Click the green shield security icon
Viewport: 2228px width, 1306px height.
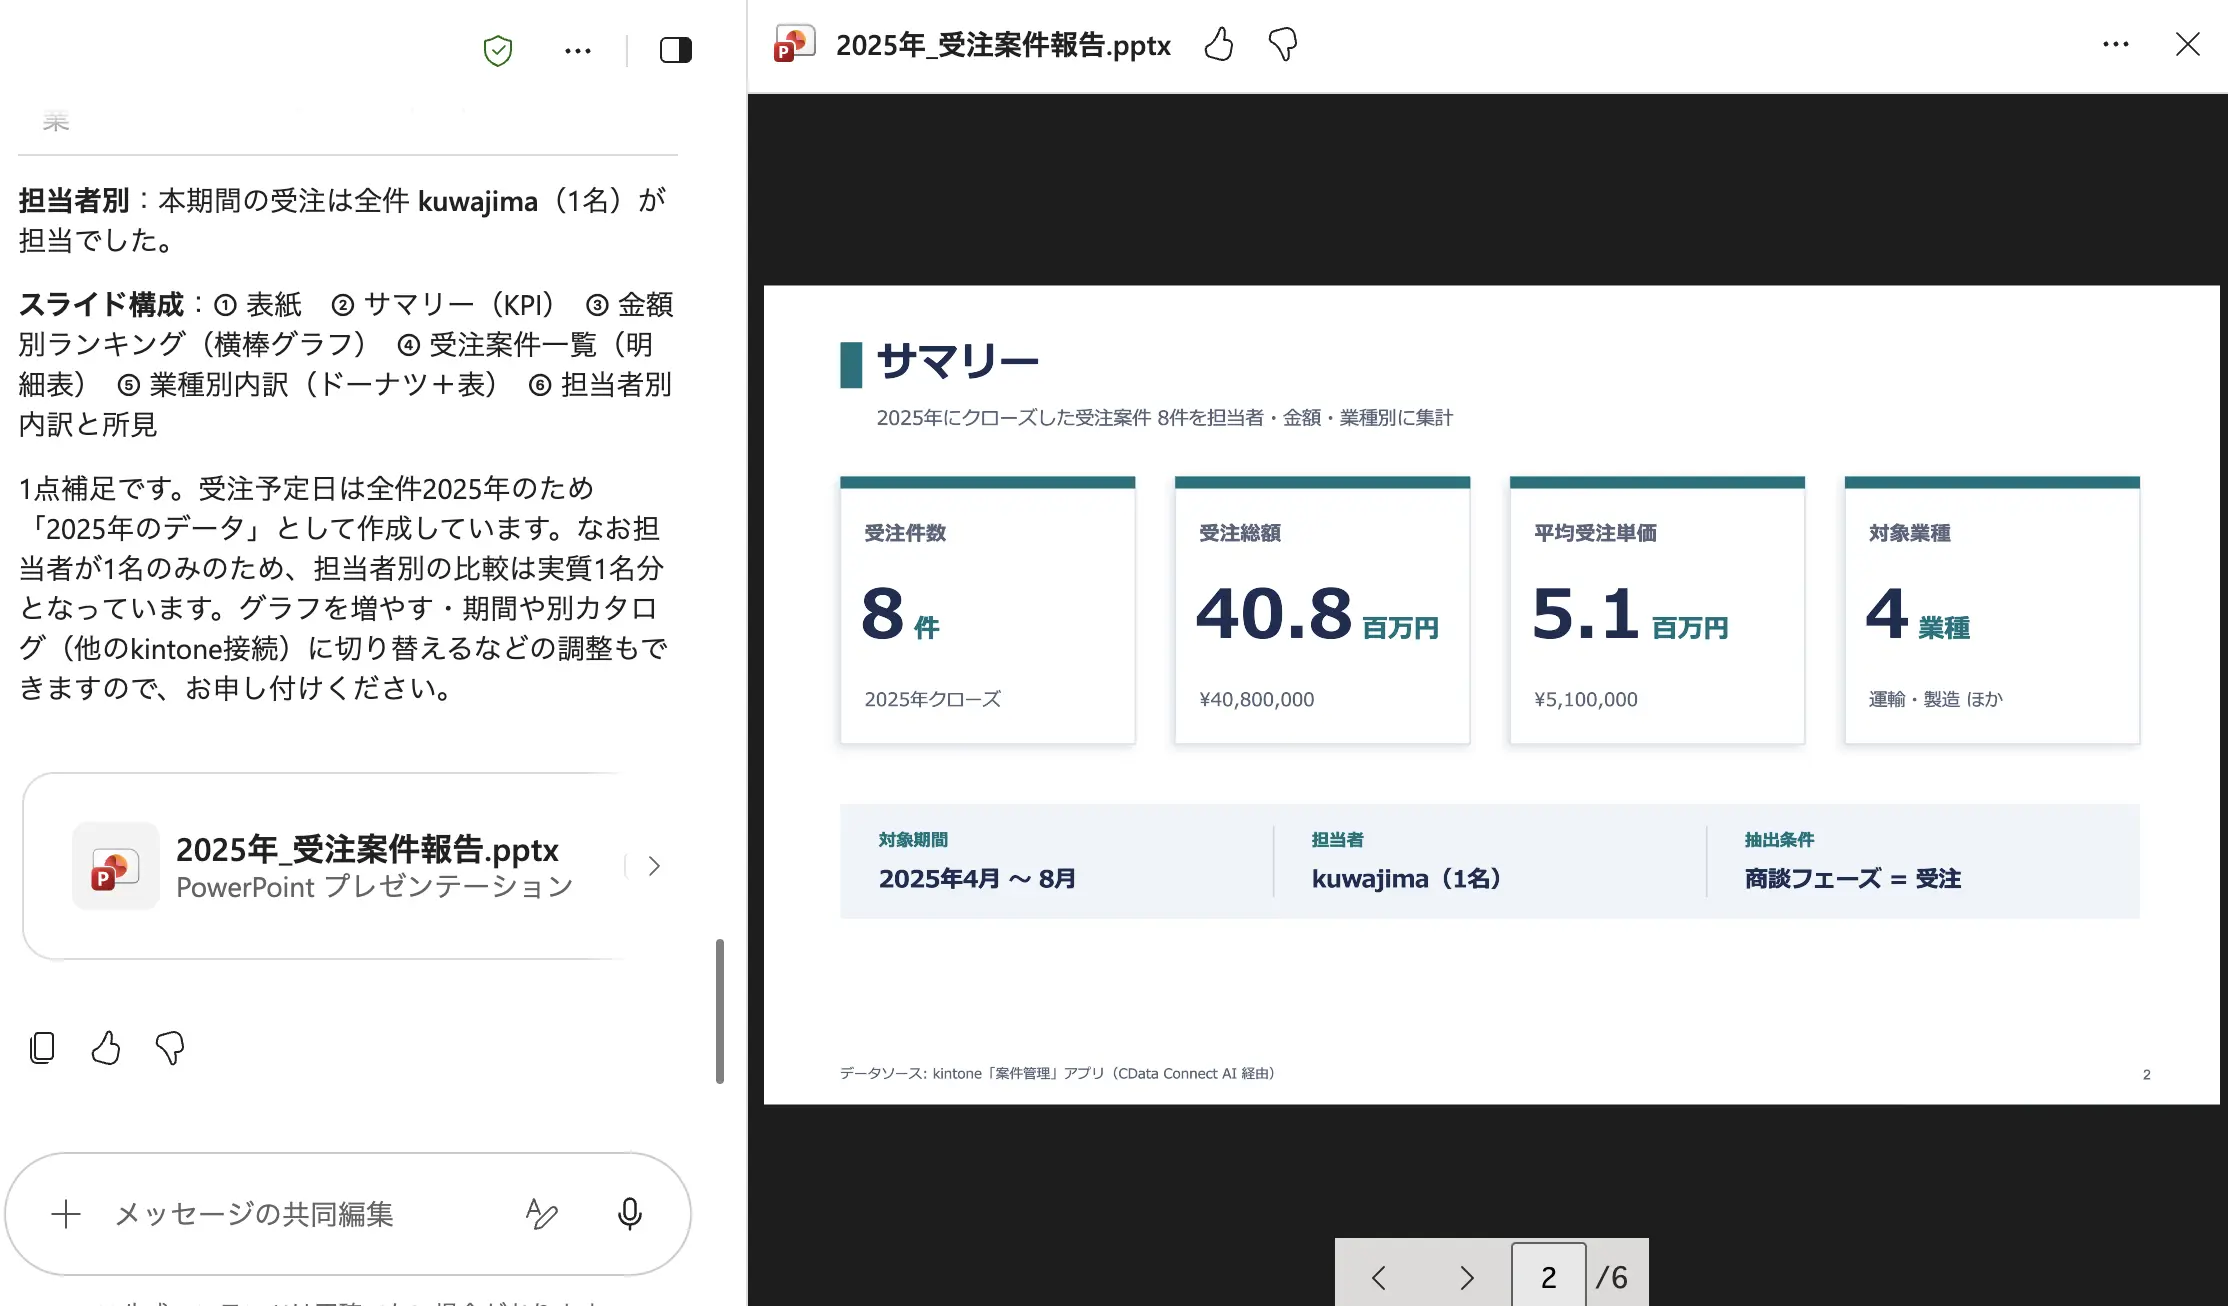pyautogui.click(x=498, y=50)
